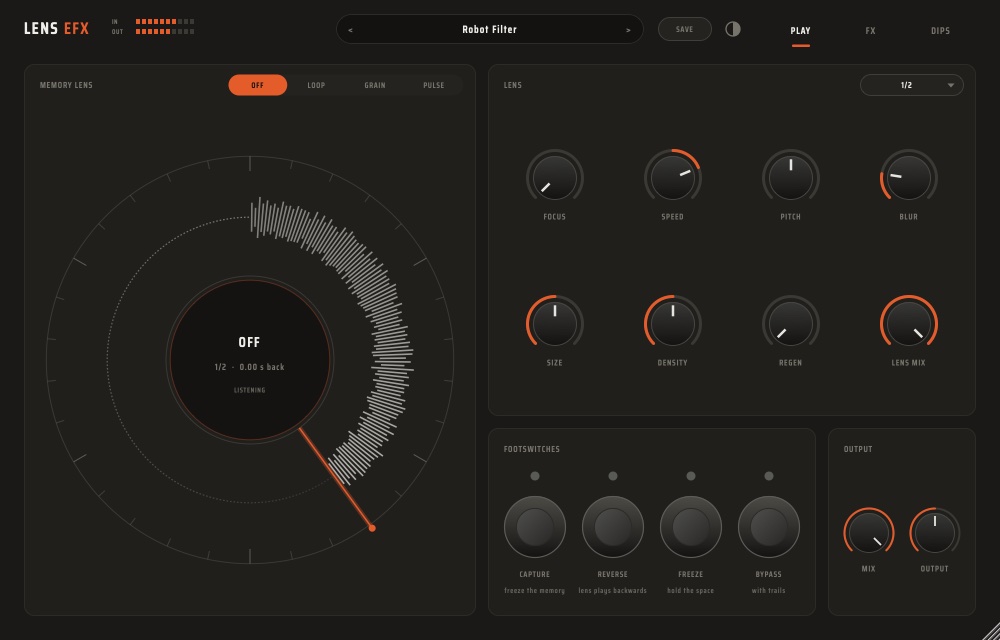Engage the BYPASS footswitch
The height and width of the screenshot is (640, 1000).
pos(768,527)
